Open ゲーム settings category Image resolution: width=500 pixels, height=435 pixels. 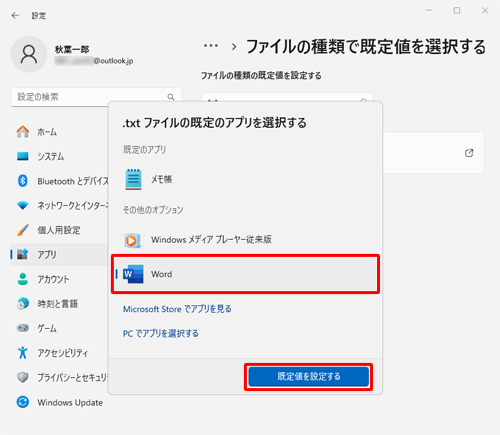(x=59, y=328)
